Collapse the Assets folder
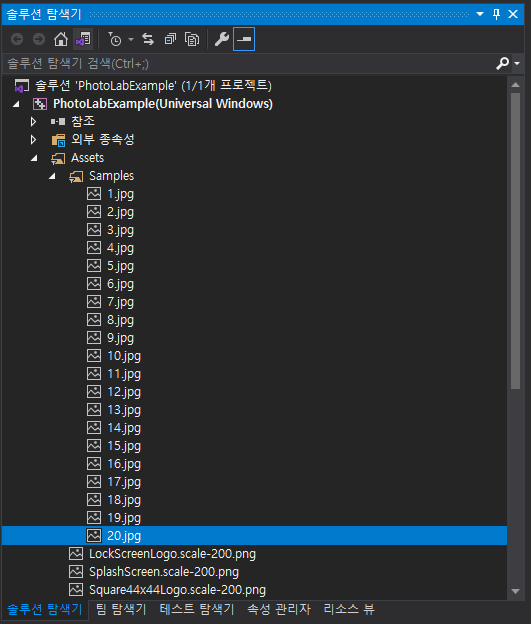The height and width of the screenshot is (624, 531). click(34, 158)
